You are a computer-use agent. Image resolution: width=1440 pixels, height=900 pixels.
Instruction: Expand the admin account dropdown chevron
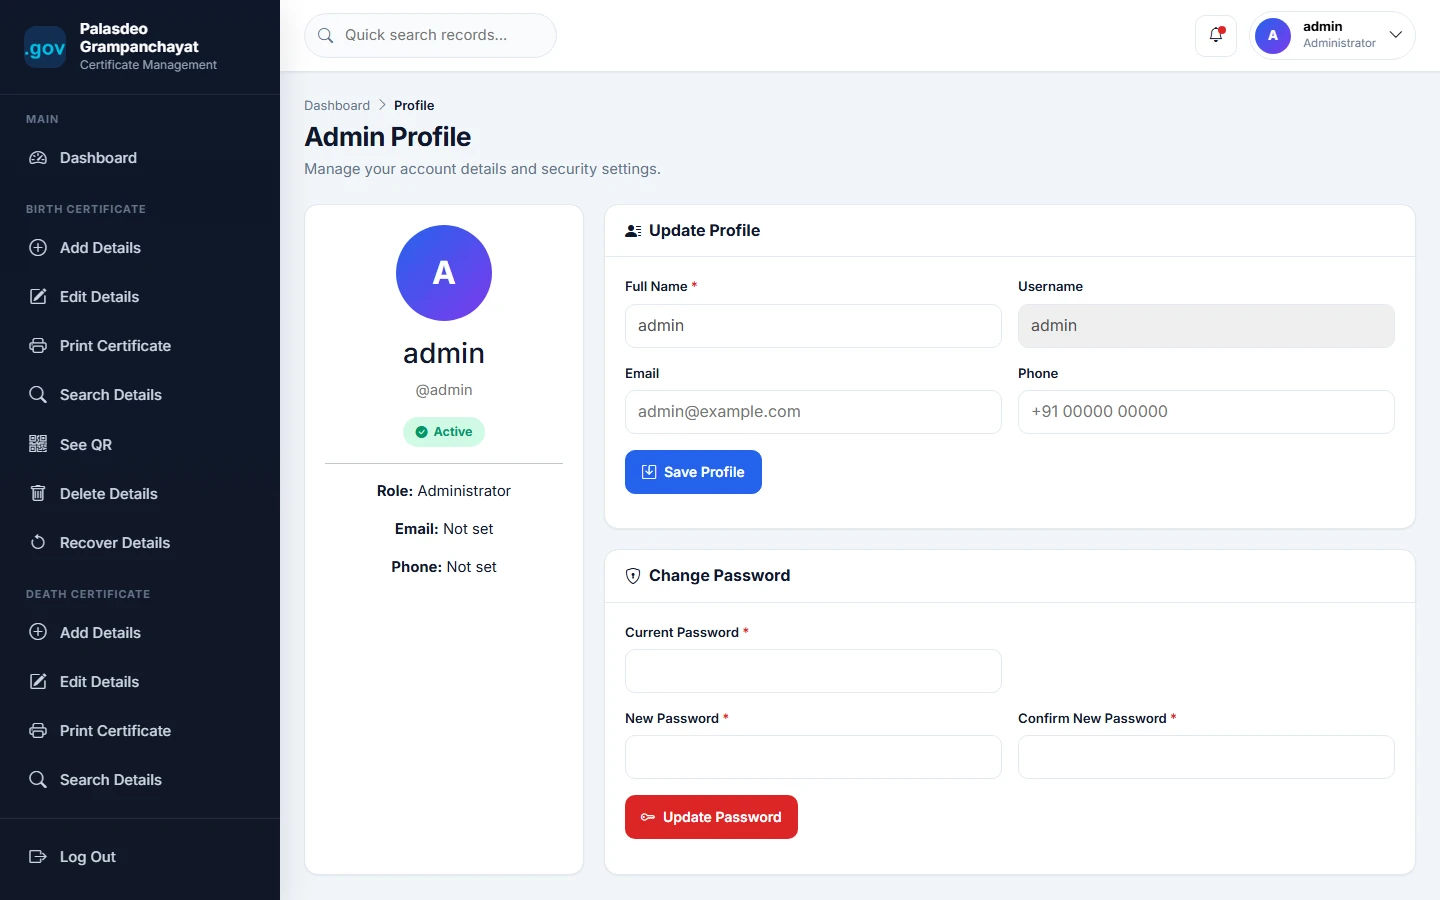click(x=1396, y=35)
